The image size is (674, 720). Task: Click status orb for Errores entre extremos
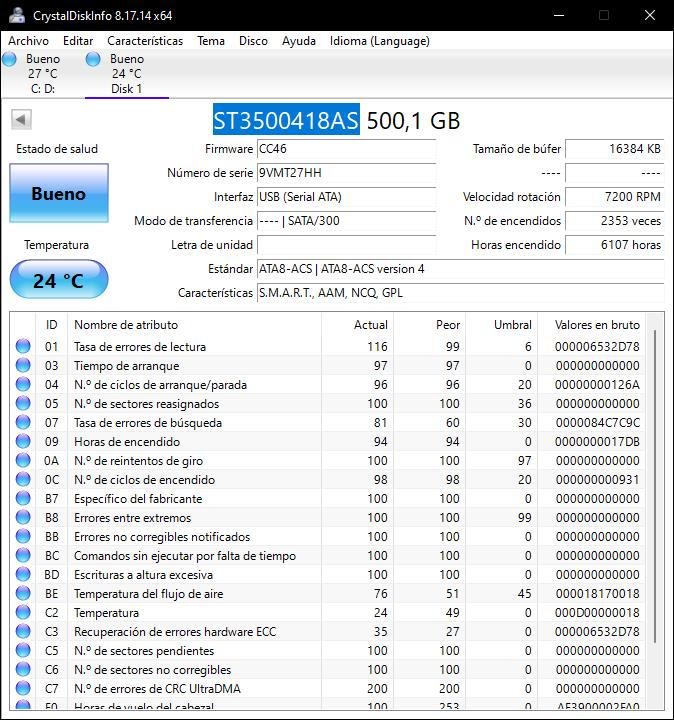[x=23, y=518]
